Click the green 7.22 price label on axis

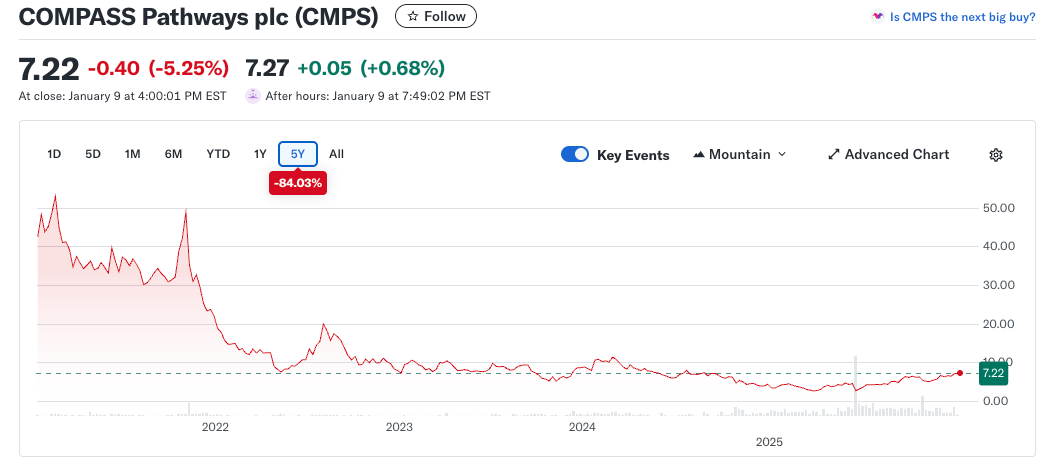(x=993, y=373)
